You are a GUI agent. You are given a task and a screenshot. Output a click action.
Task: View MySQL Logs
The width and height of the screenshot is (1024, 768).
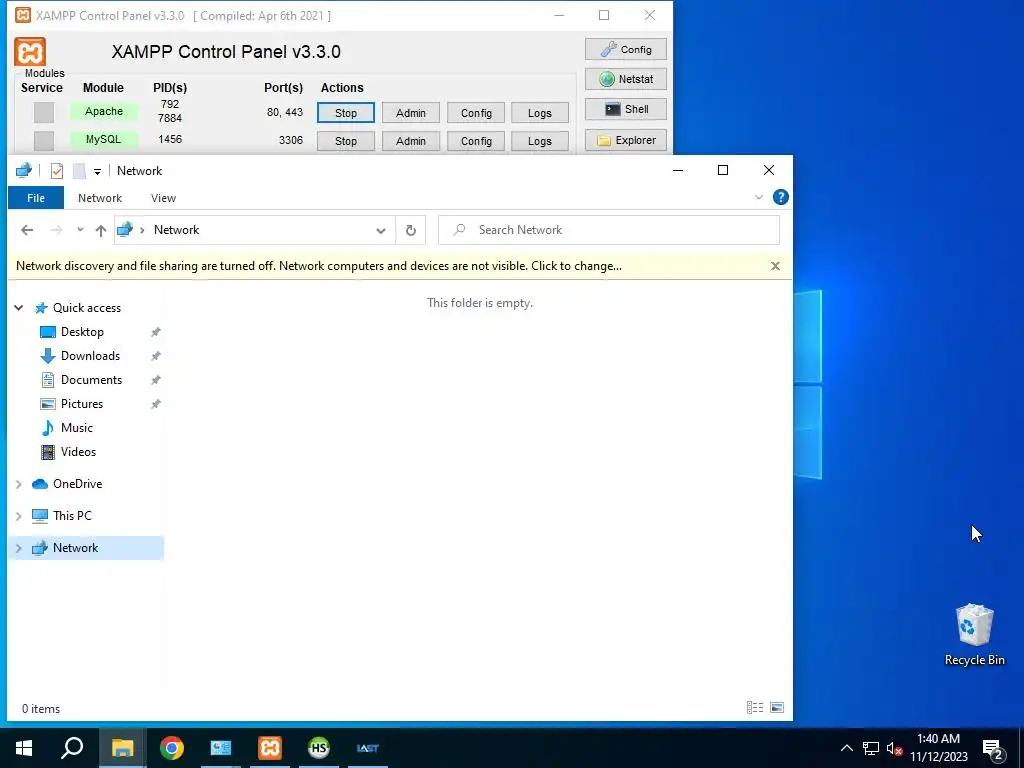(x=539, y=141)
